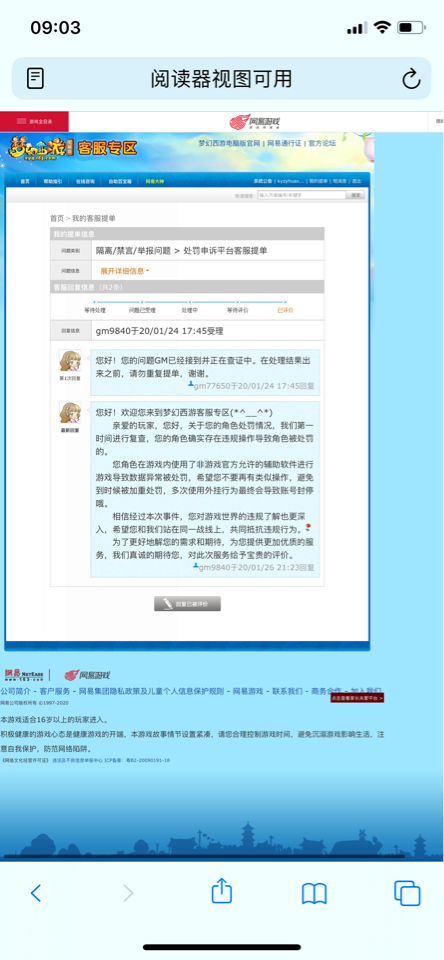Screen dimensions: 444x960
Task: Open the red 游戏全目录 menu
Action: (34, 121)
